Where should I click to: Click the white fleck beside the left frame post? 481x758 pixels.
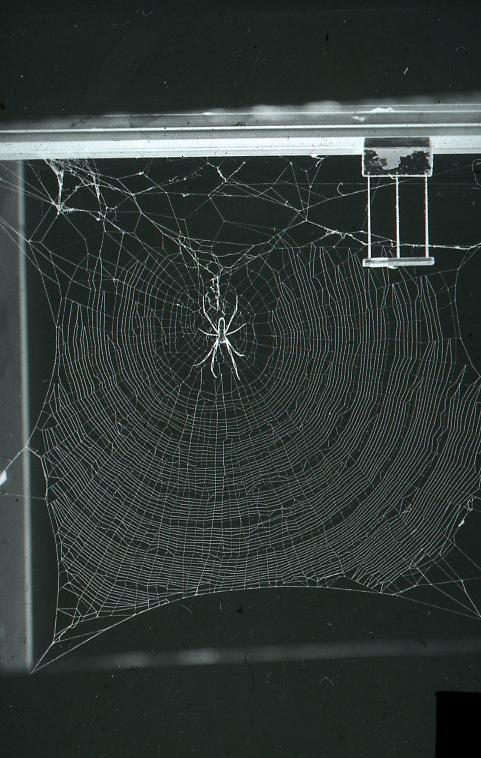(x=3, y=477)
